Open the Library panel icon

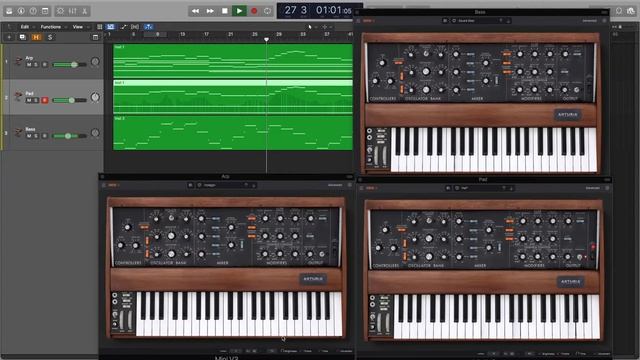(9, 11)
